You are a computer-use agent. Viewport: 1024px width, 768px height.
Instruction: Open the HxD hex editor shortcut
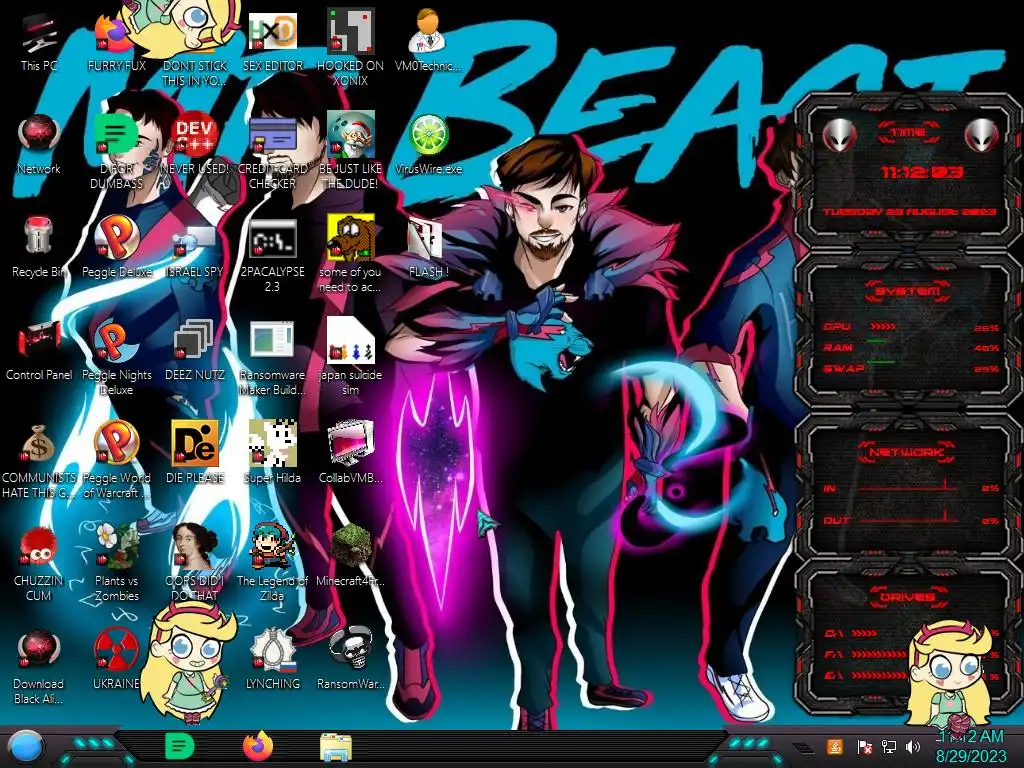coord(272,31)
